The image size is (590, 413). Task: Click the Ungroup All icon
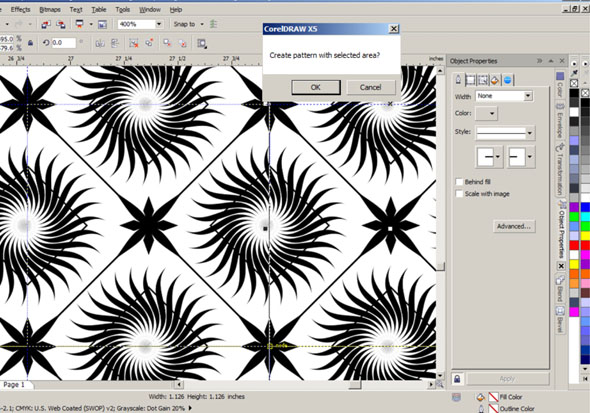(x=149, y=43)
